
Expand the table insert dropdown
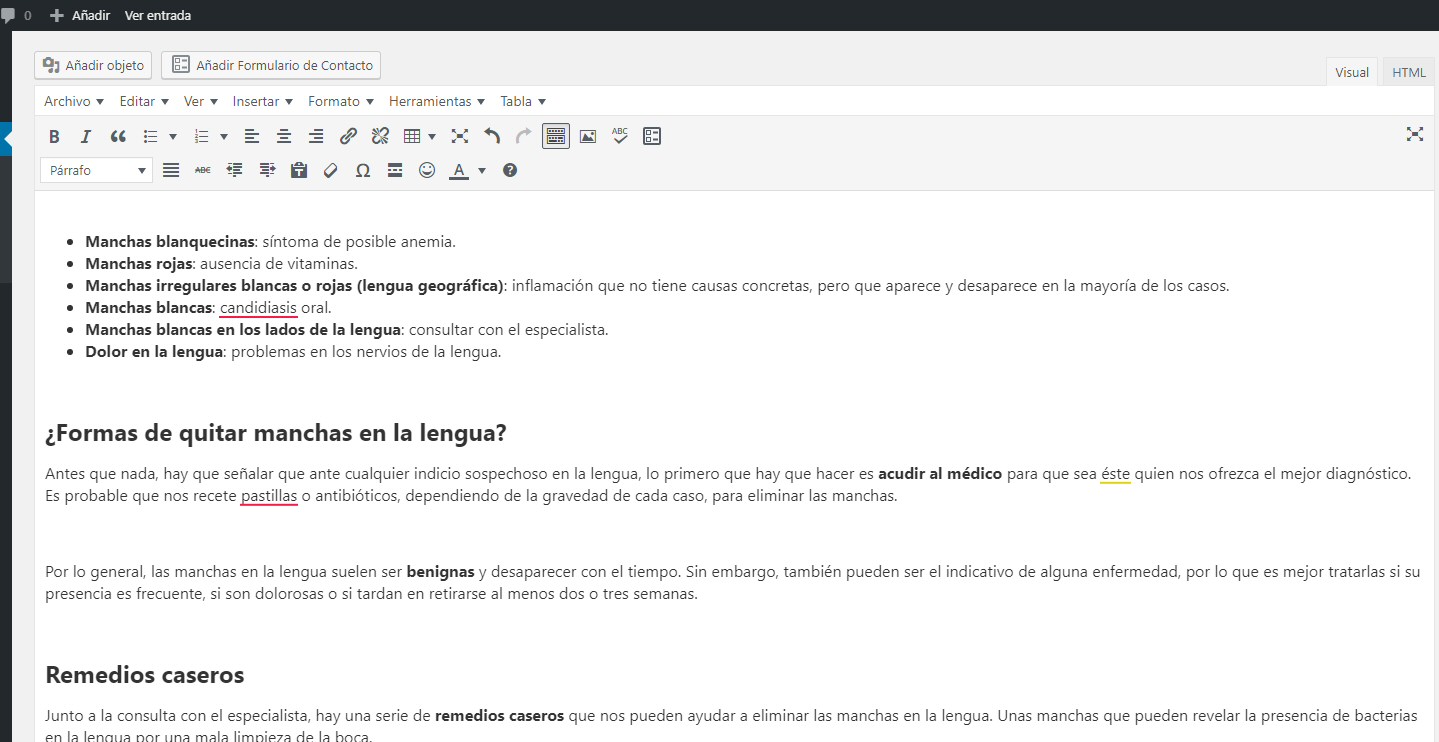[x=432, y=136]
